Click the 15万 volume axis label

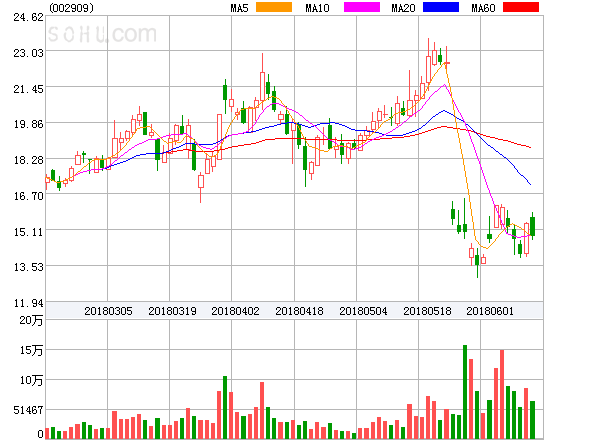(31, 350)
